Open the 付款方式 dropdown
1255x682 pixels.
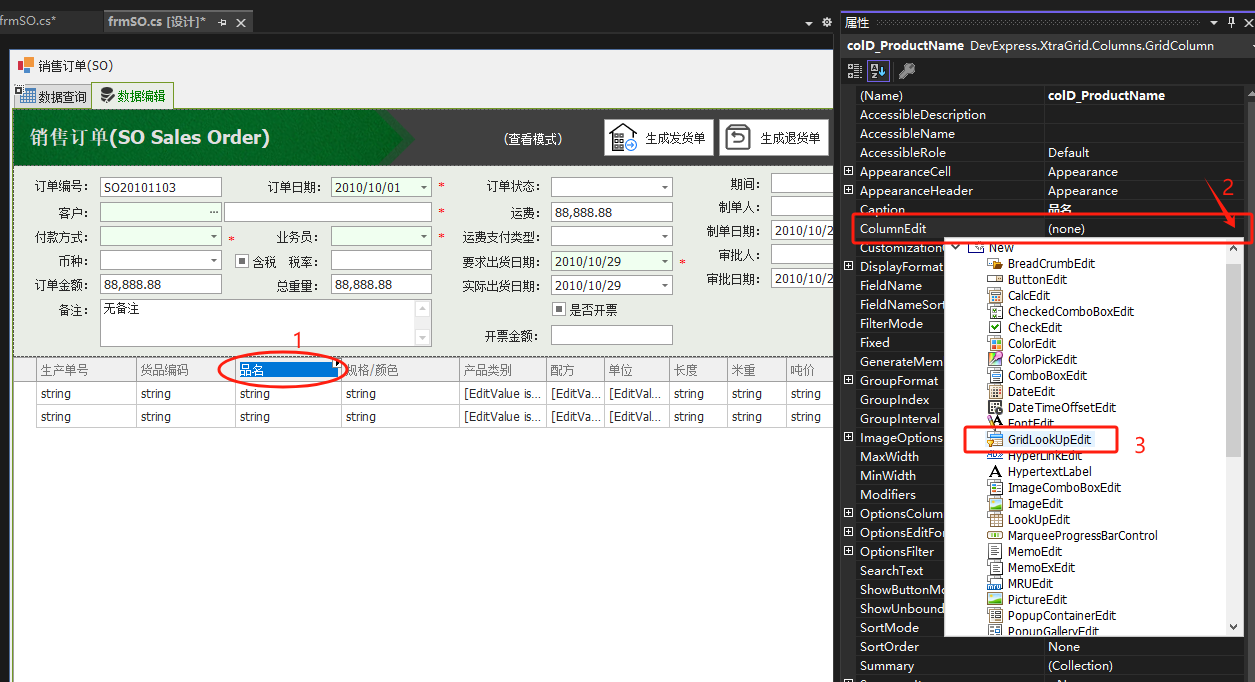[x=213, y=237]
